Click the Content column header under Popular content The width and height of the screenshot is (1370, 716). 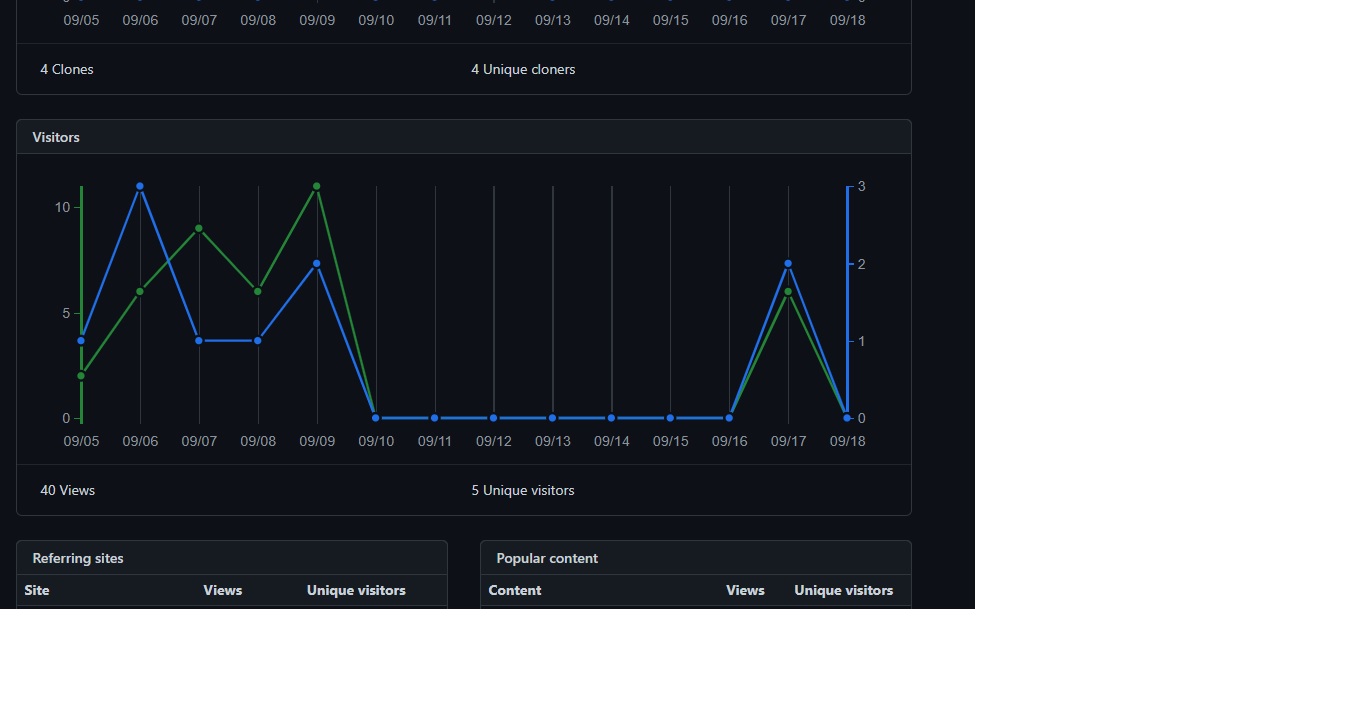pos(514,590)
